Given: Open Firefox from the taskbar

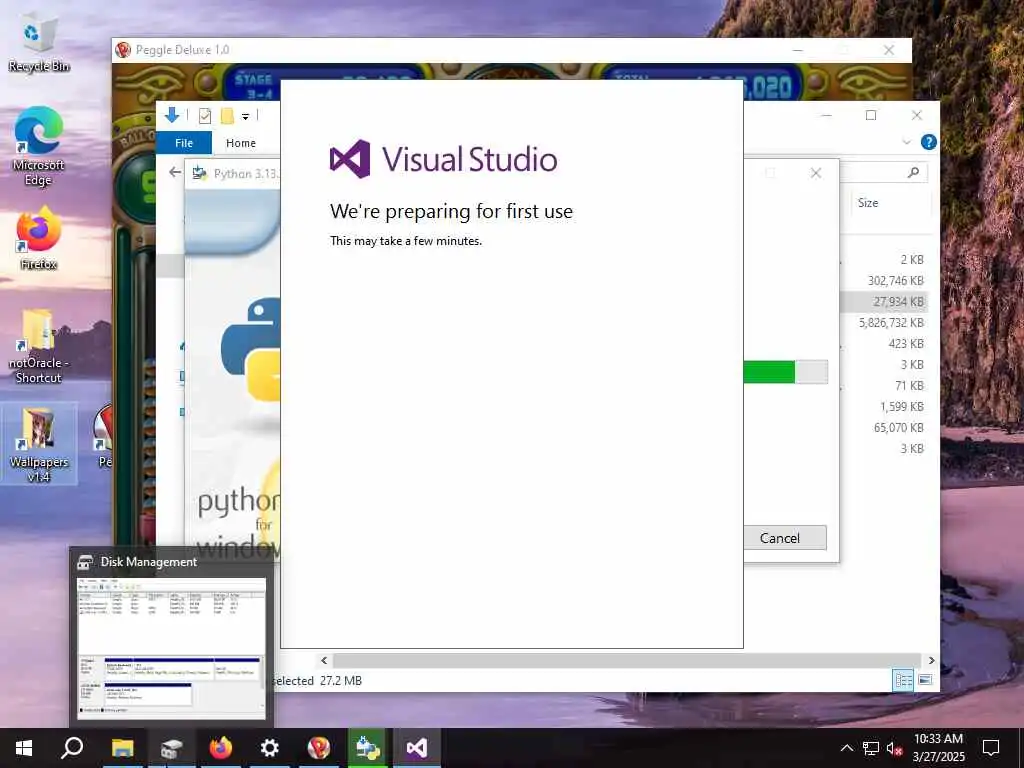Looking at the screenshot, I should 221,748.
